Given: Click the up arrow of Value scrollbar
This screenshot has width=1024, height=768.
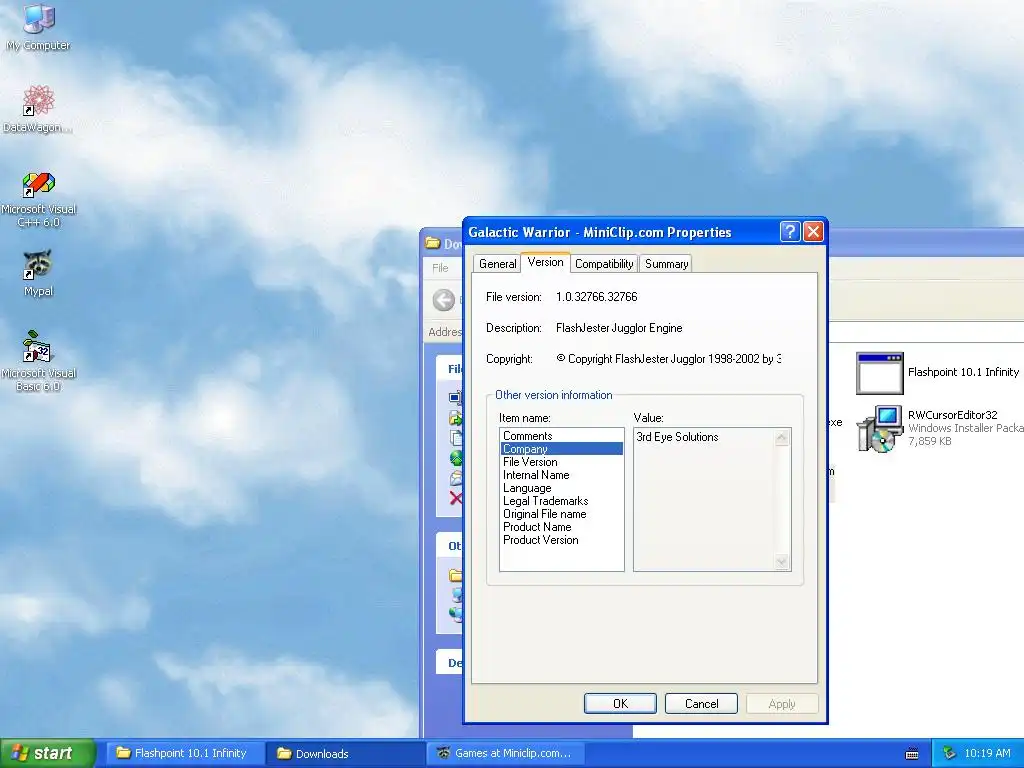Looking at the screenshot, I should pos(782,438).
